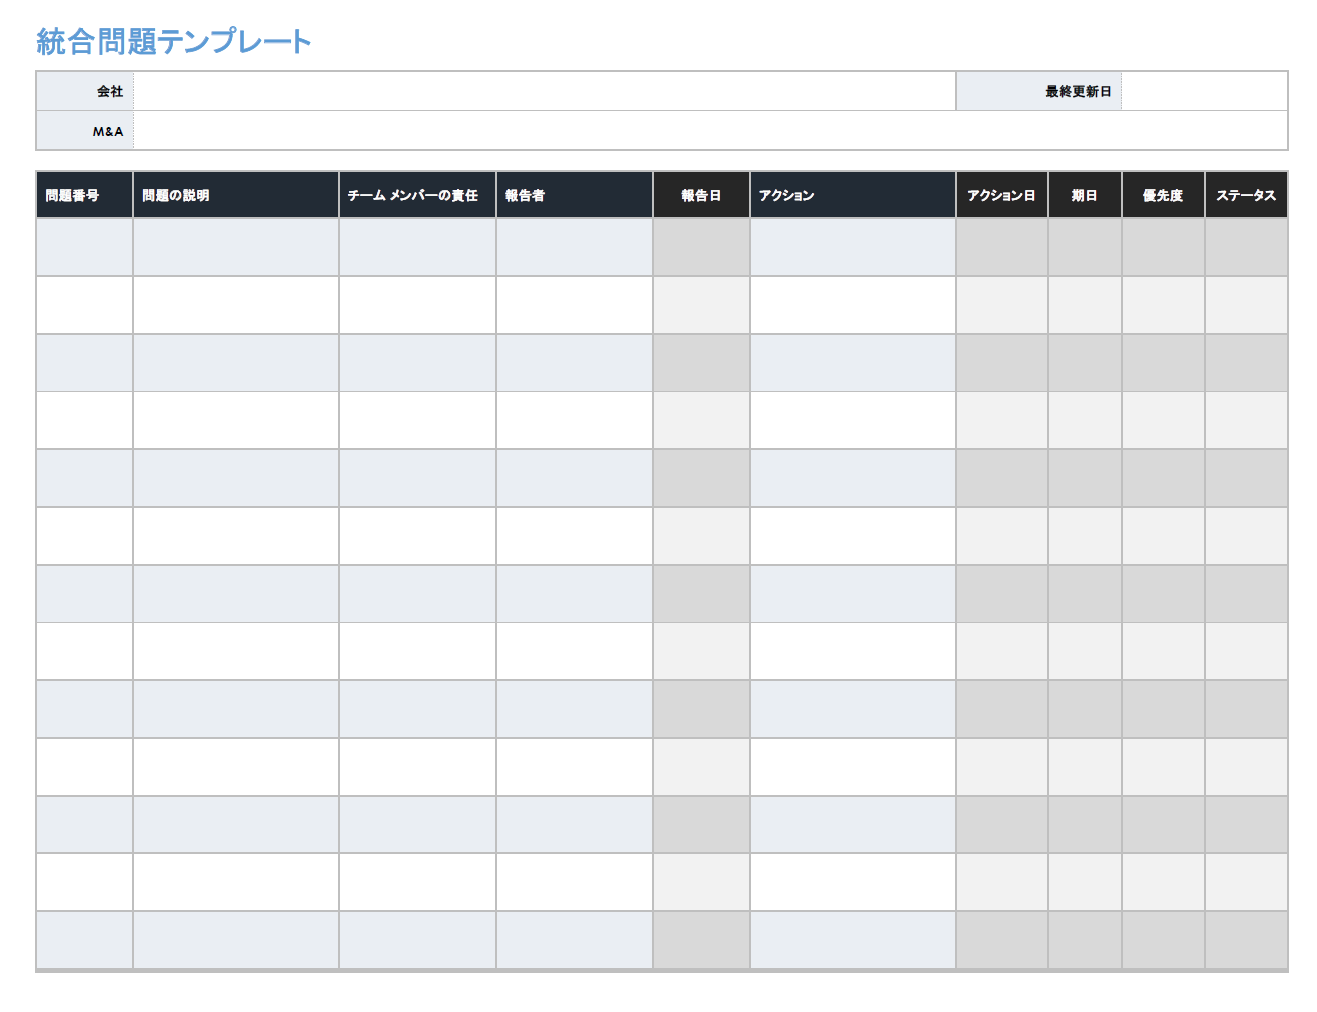Click the title 統合問題テンプレート
This screenshot has height=1012, width=1317.
tap(174, 41)
